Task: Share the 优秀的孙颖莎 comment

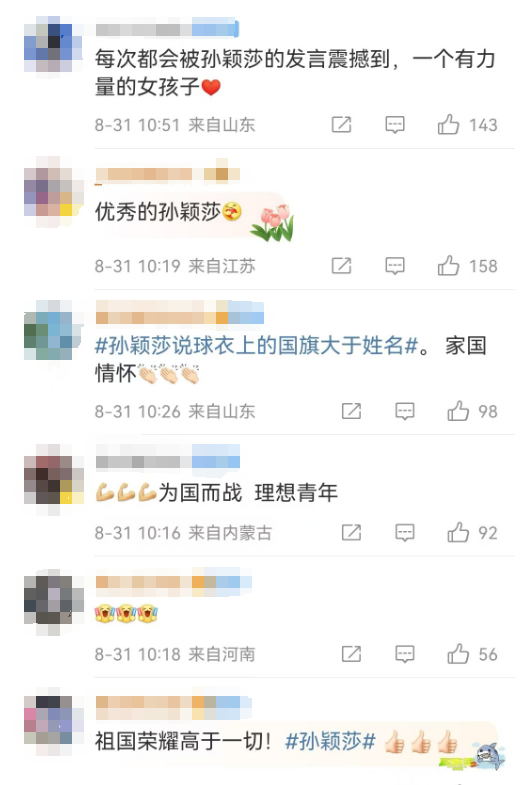Action: click(x=341, y=266)
